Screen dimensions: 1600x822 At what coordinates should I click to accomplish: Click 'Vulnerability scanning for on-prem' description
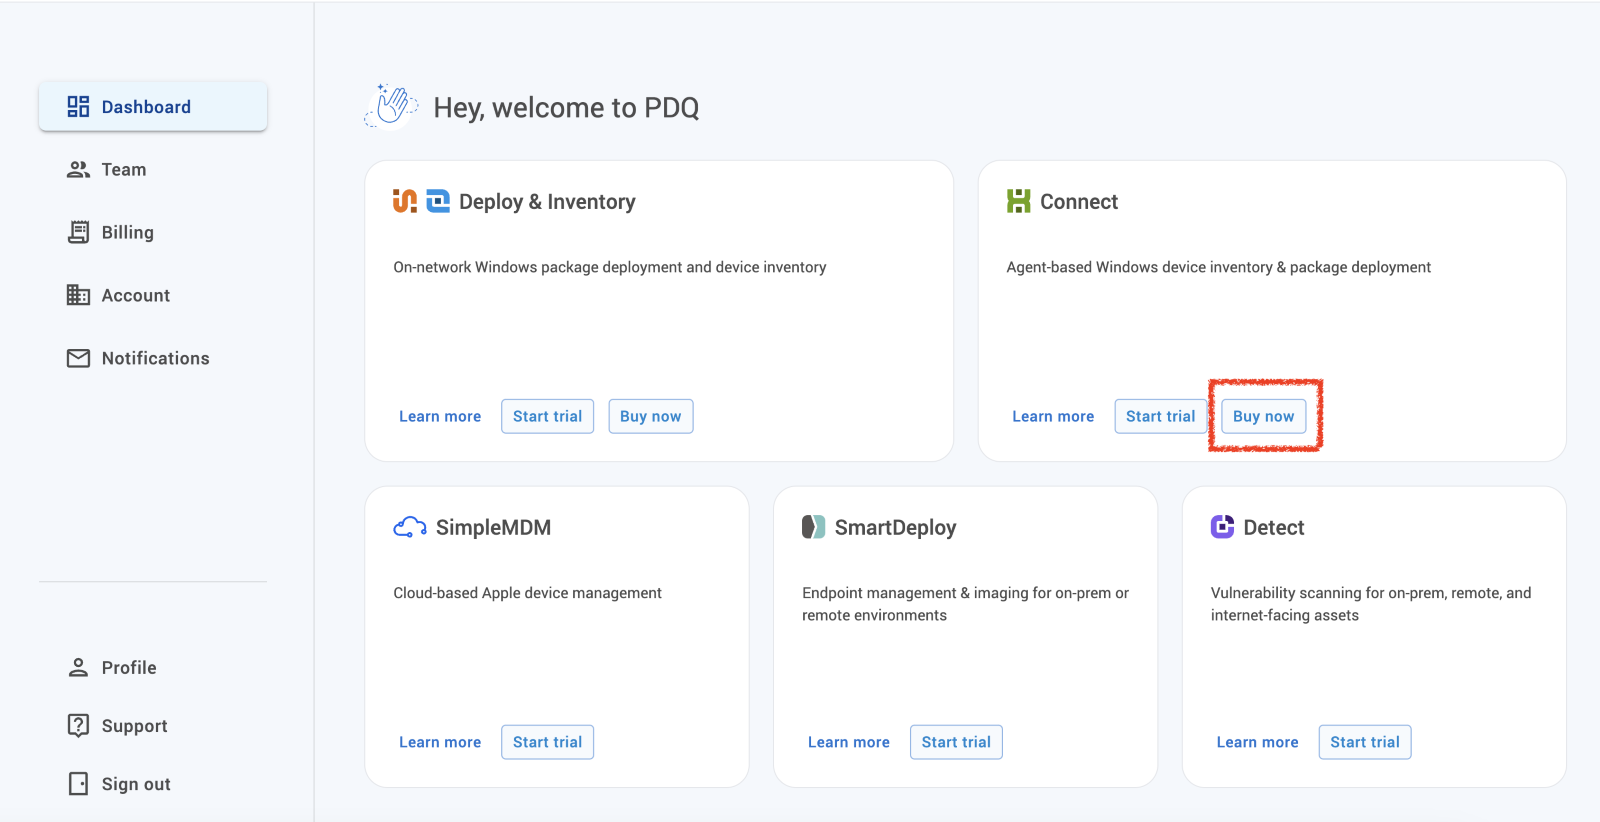[1371, 604]
